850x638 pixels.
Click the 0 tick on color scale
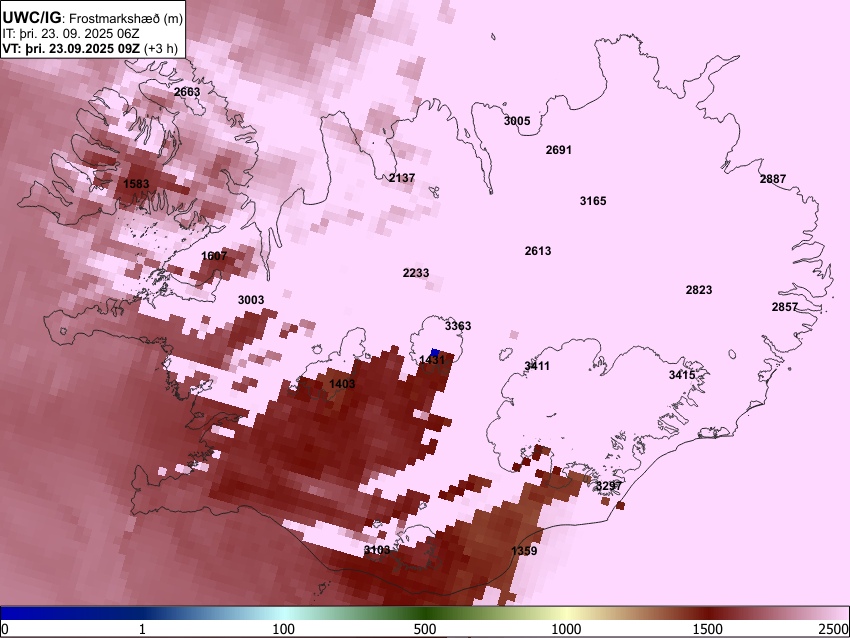pyautogui.click(x=5, y=629)
